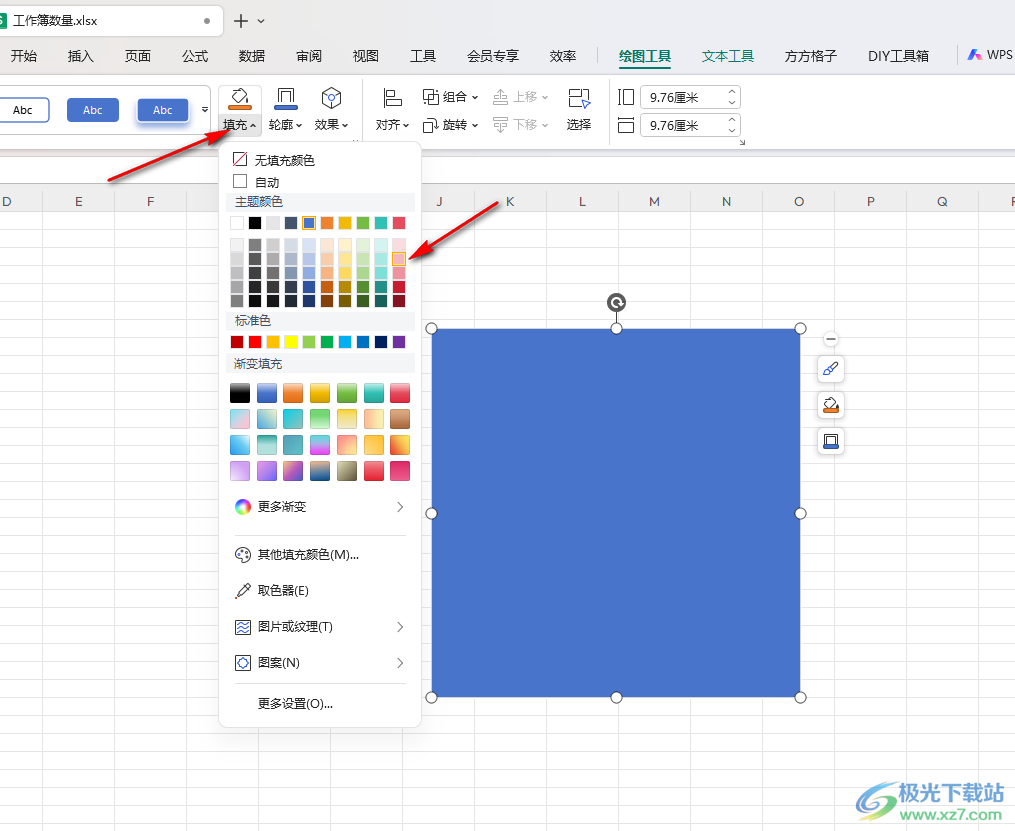Apply the white outlined Abc style

pos(24,110)
